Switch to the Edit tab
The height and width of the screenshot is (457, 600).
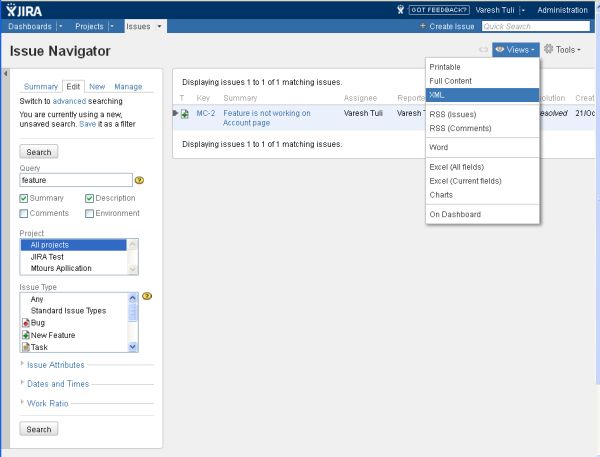[x=73, y=87]
